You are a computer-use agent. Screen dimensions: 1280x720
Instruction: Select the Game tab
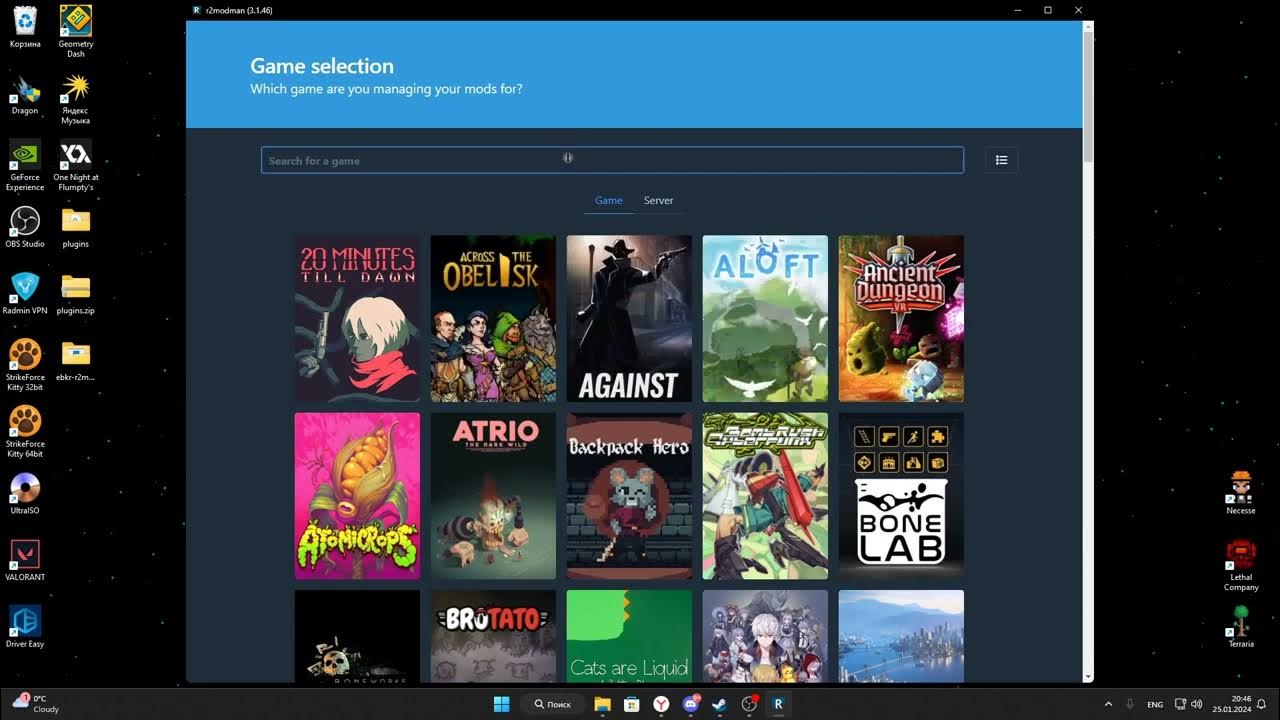click(609, 200)
